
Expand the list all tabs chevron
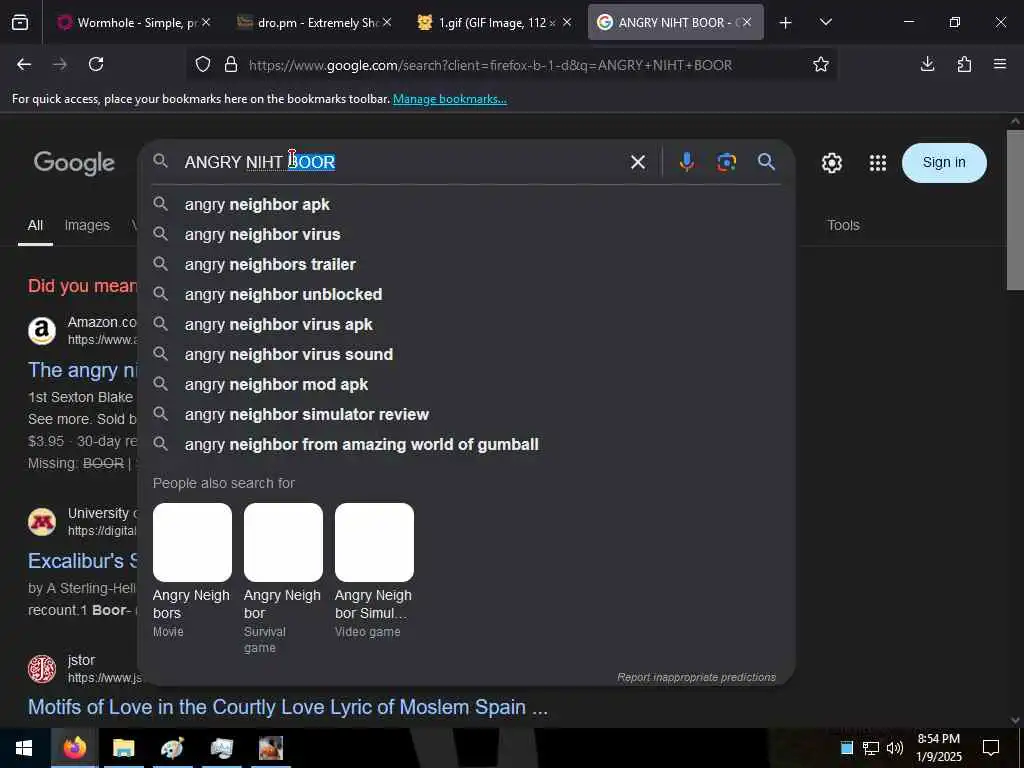pos(825,23)
